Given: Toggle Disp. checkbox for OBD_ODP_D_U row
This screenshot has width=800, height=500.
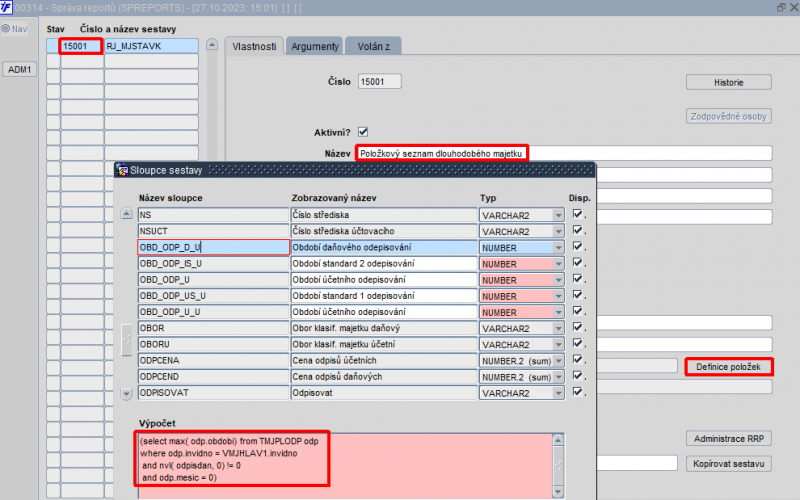Looking at the screenshot, I should pos(578,246).
